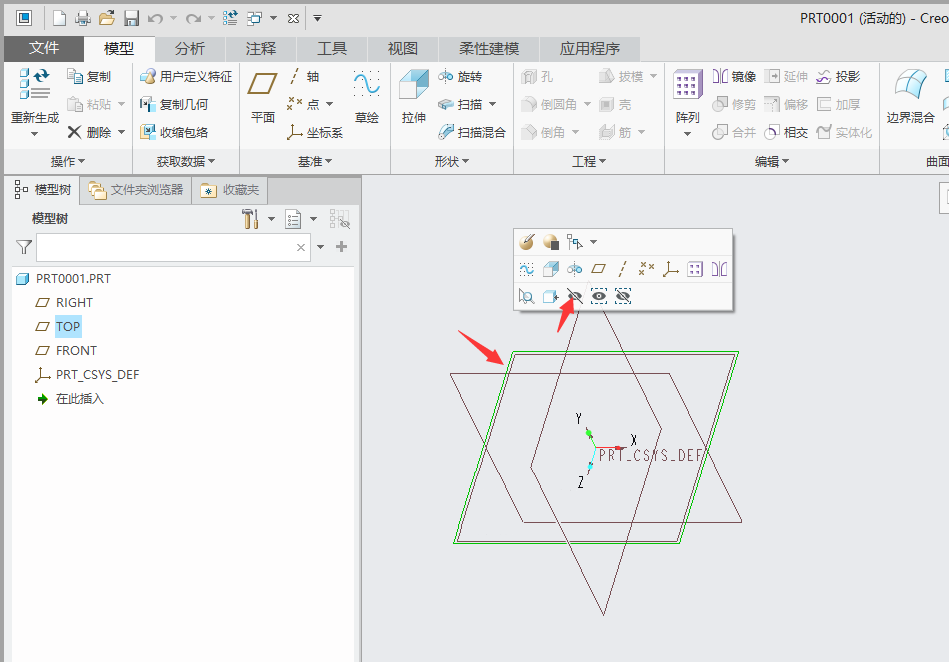Click the Print icon in quick access toolbar
This screenshot has width=949, height=662.
83,19
